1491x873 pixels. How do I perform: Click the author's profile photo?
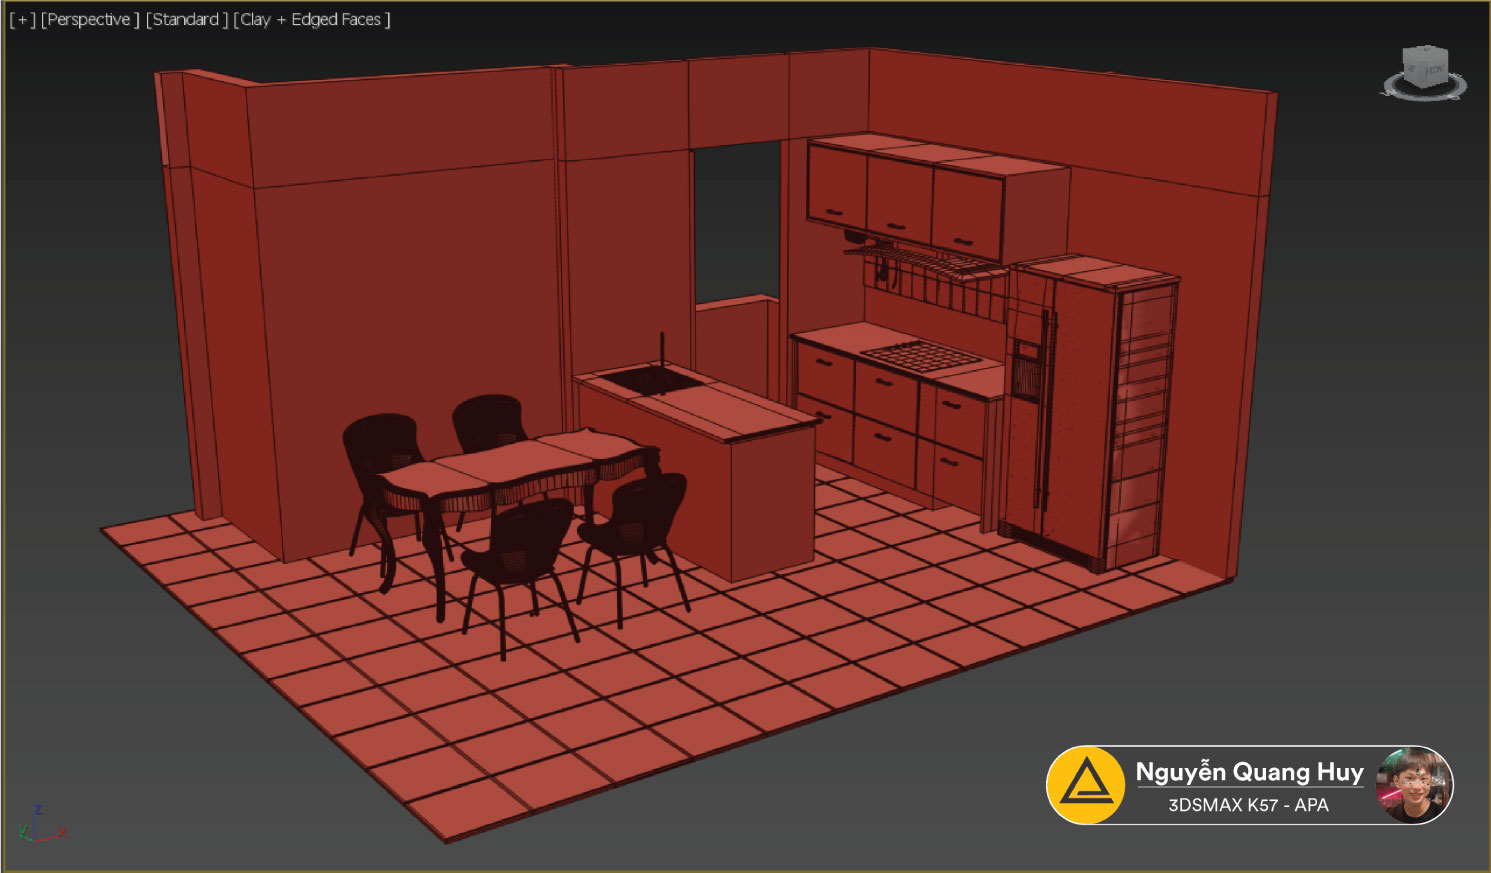click(x=1412, y=785)
